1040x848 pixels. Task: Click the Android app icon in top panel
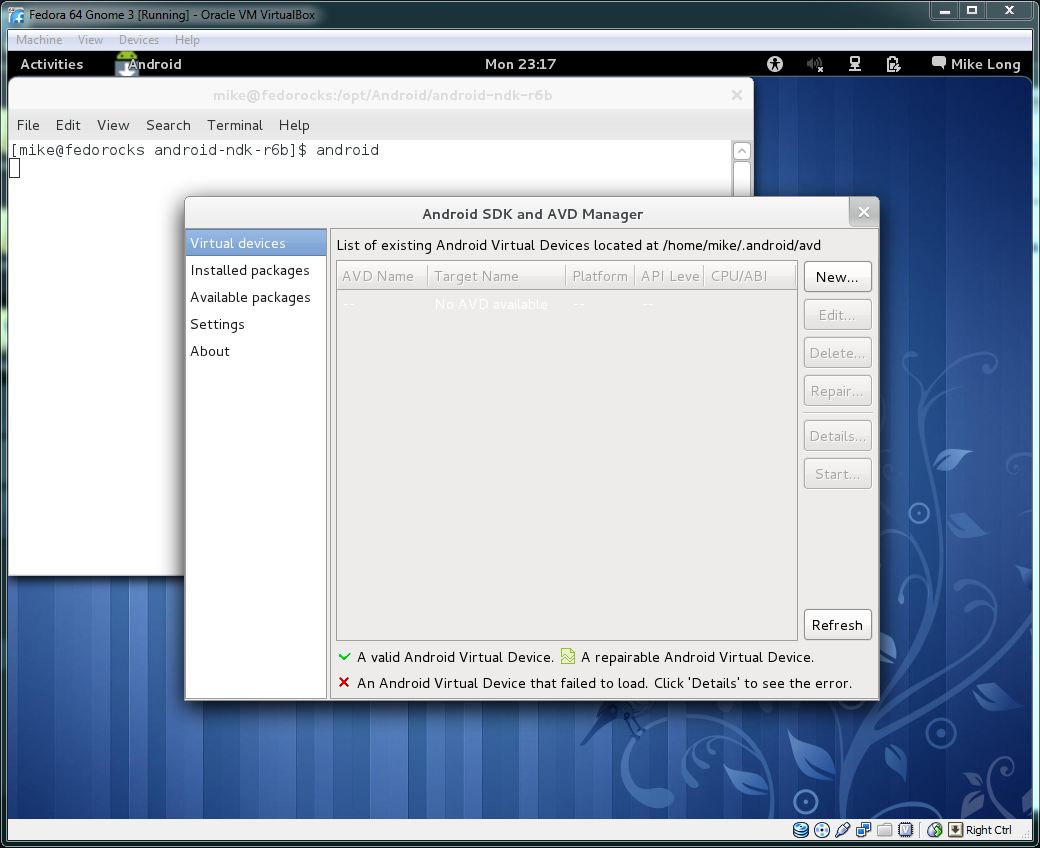click(x=127, y=64)
